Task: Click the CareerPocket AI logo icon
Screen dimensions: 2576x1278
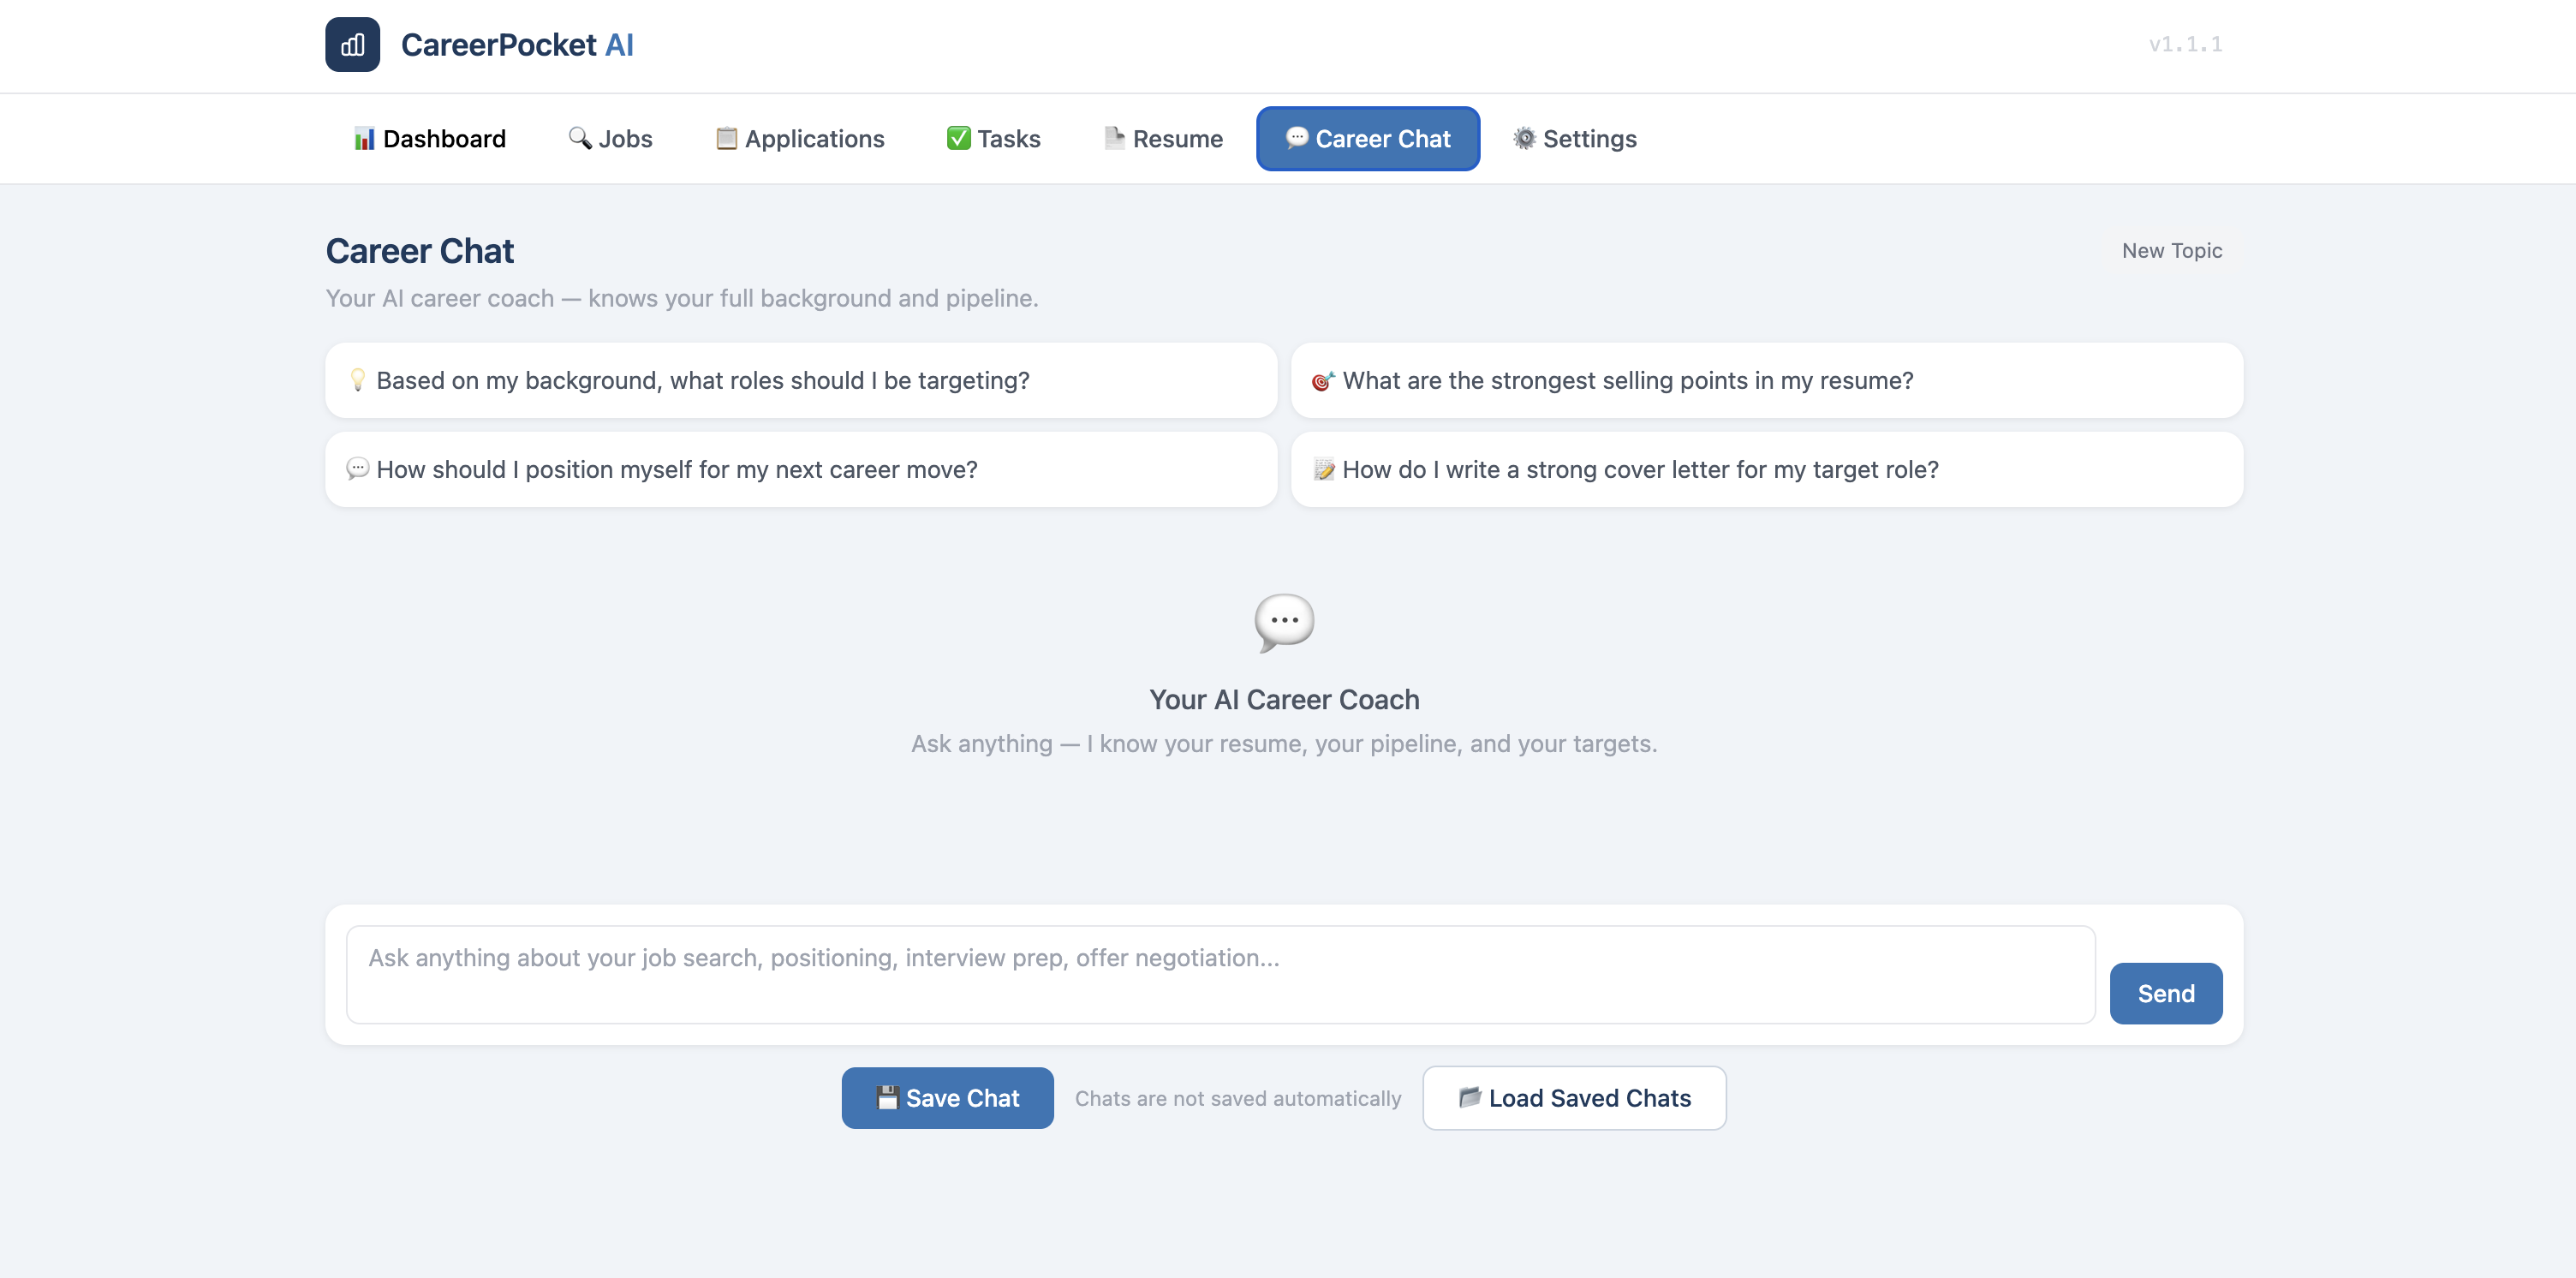Action: pyautogui.click(x=352, y=44)
